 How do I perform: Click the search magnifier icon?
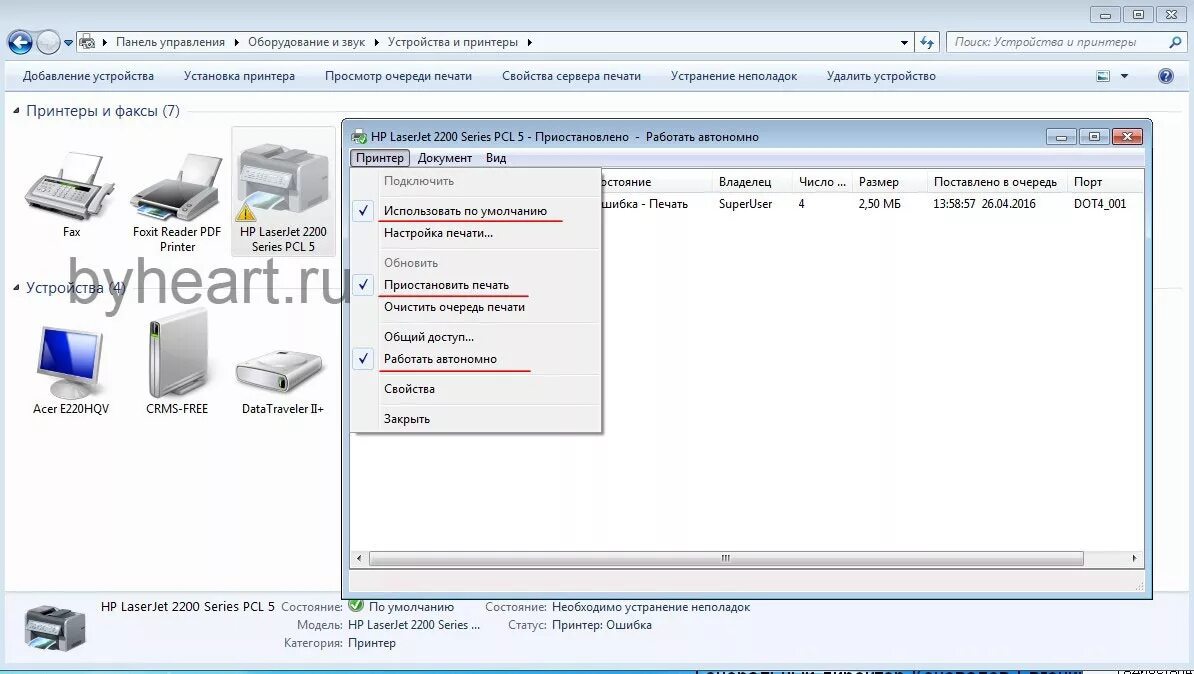pos(1175,43)
